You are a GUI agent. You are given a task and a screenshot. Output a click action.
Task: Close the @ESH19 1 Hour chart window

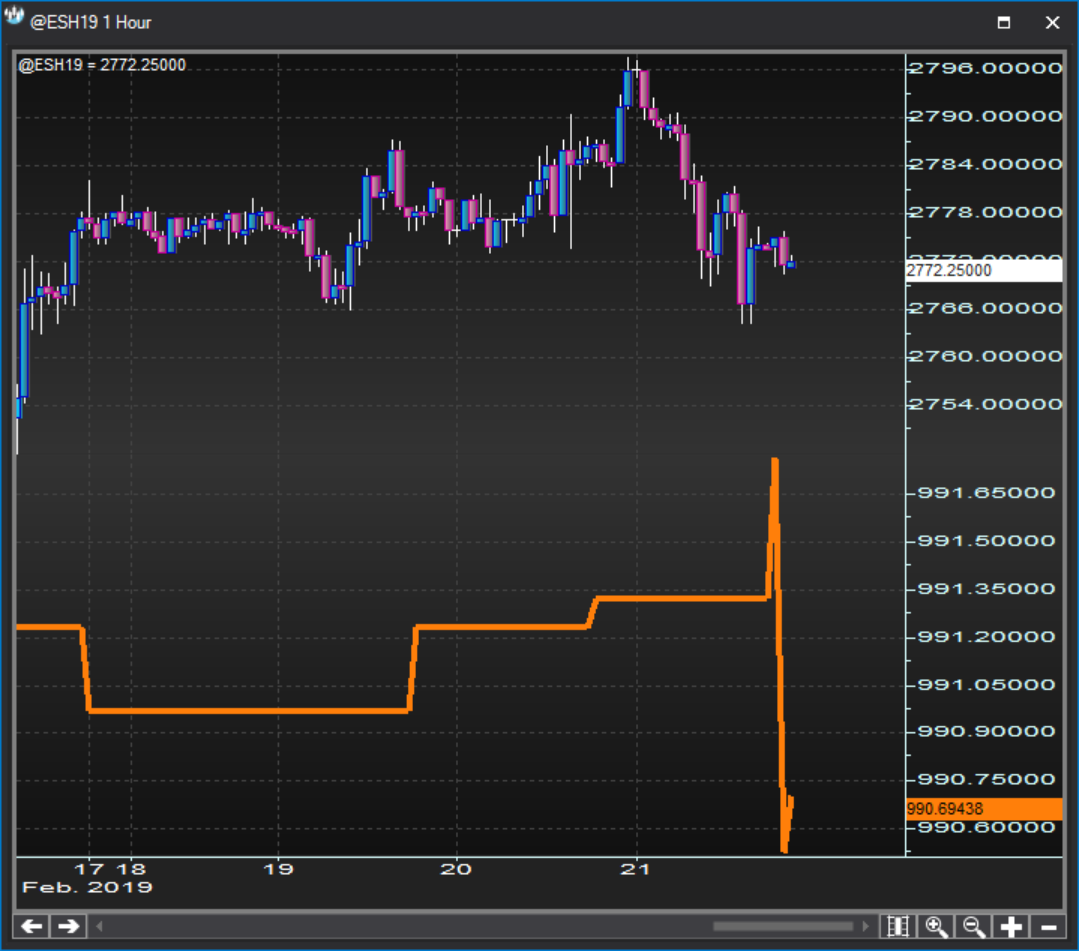pyautogui.click(x=1052, y=23)
